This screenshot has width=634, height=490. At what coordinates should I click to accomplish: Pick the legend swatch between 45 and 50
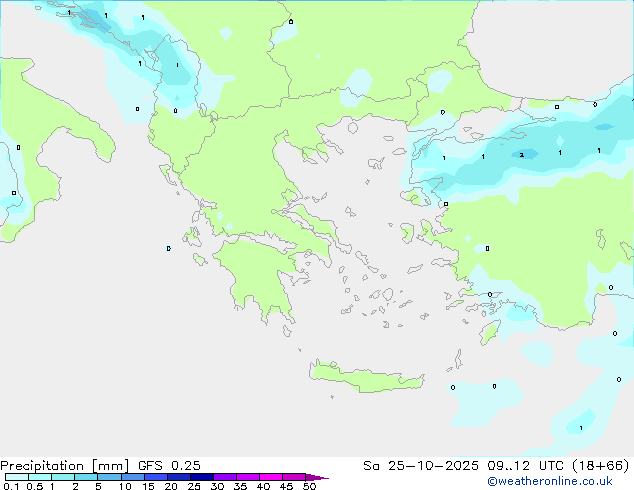294,477
